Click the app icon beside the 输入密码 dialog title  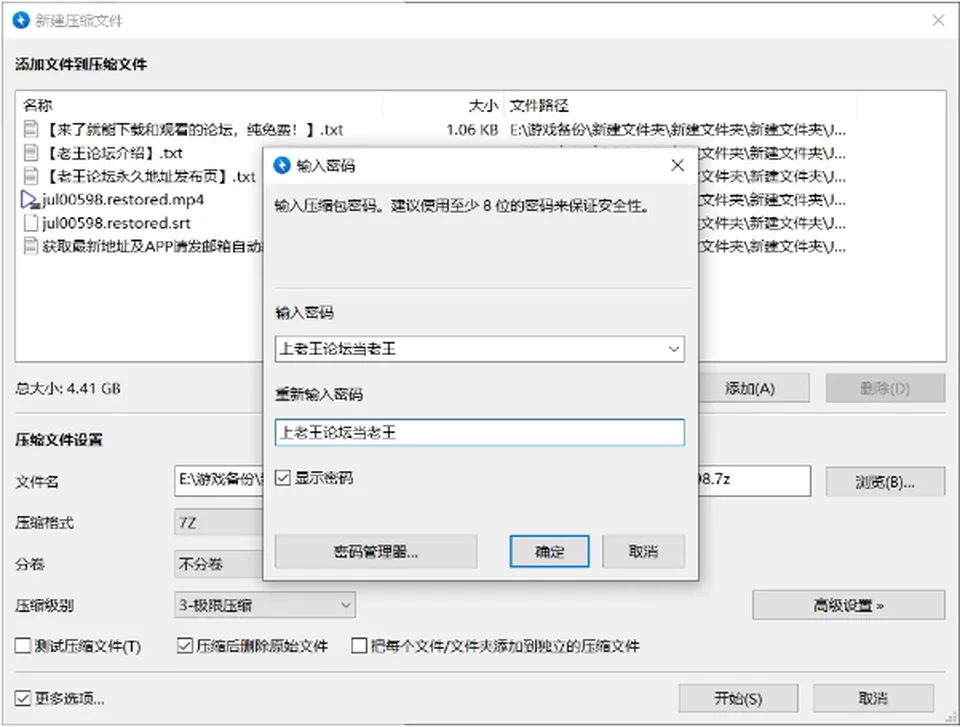pyautogui.click(x=282, y=165)
